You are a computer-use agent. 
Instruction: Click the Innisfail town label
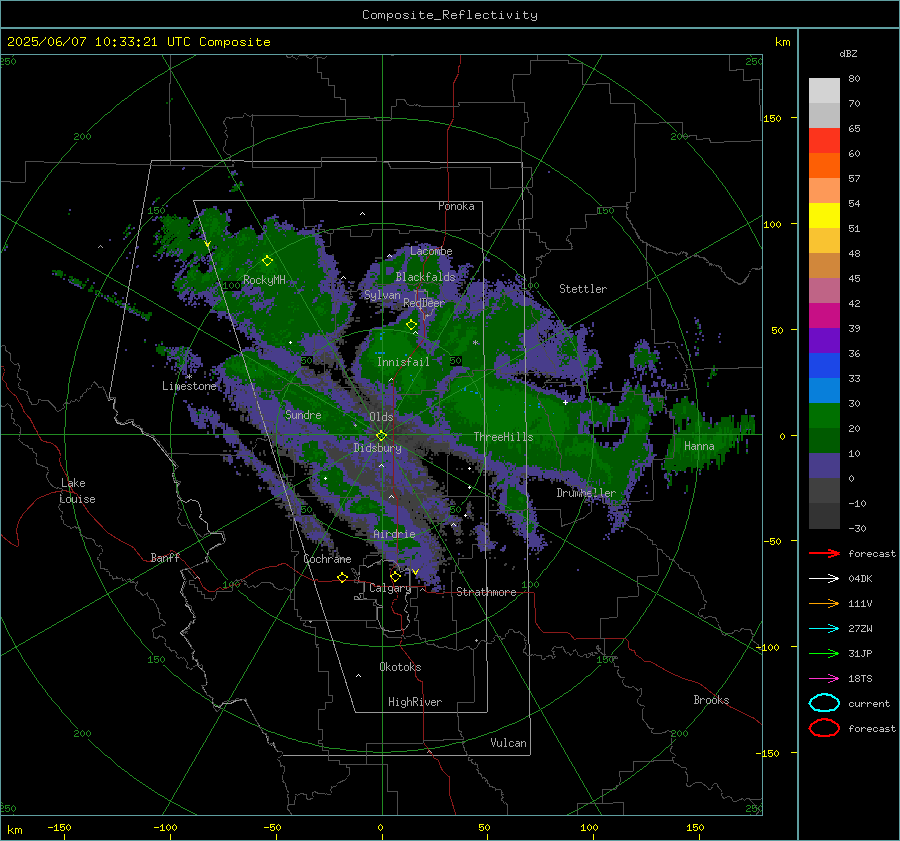[x=403, y=362]
